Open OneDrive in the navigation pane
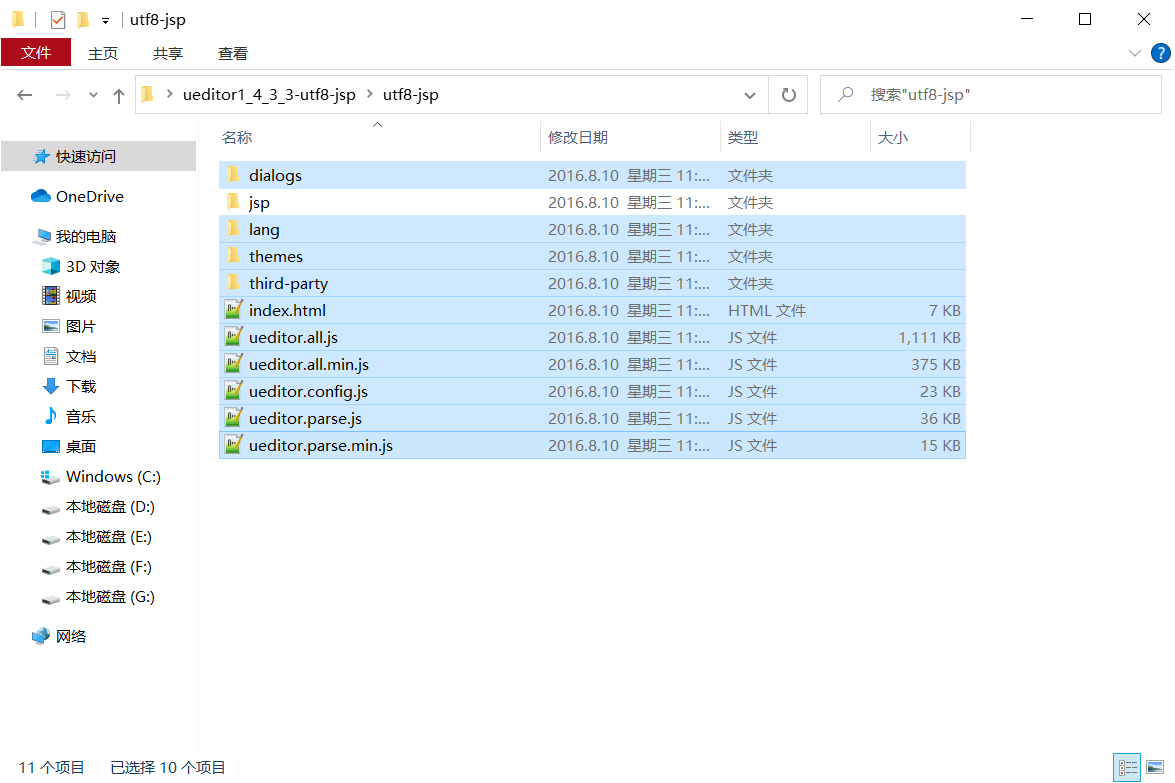This screenshot has height=783, width=1175. (x=89, y=196)
